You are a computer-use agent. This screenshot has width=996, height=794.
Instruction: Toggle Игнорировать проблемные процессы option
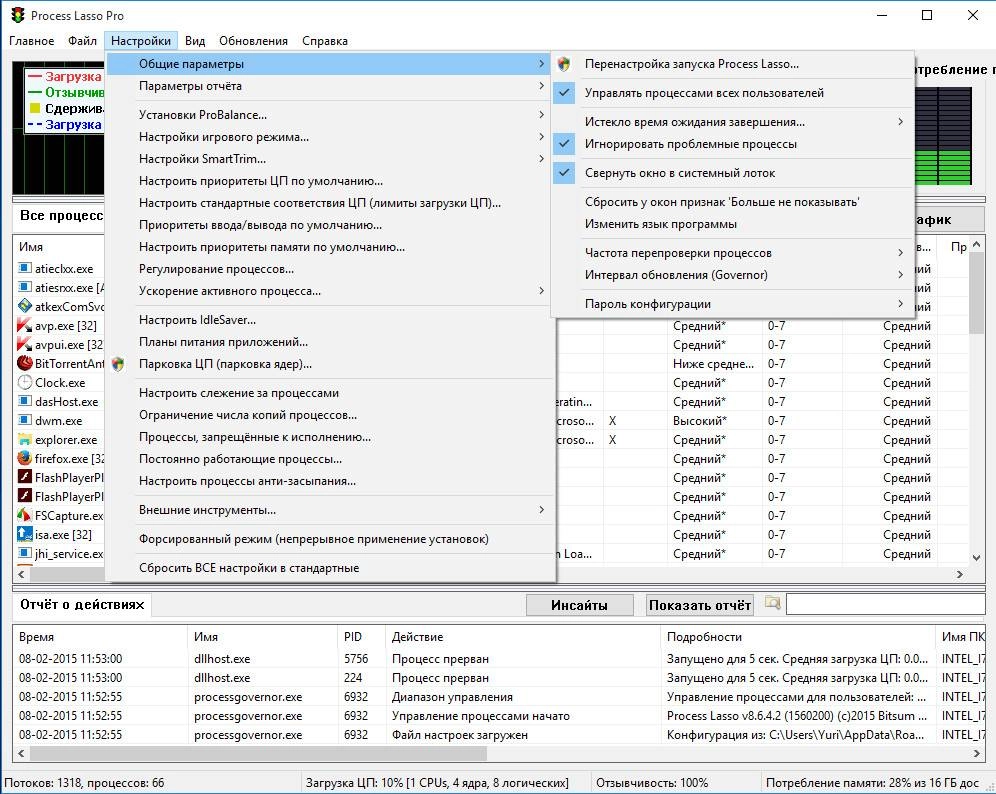732,144
